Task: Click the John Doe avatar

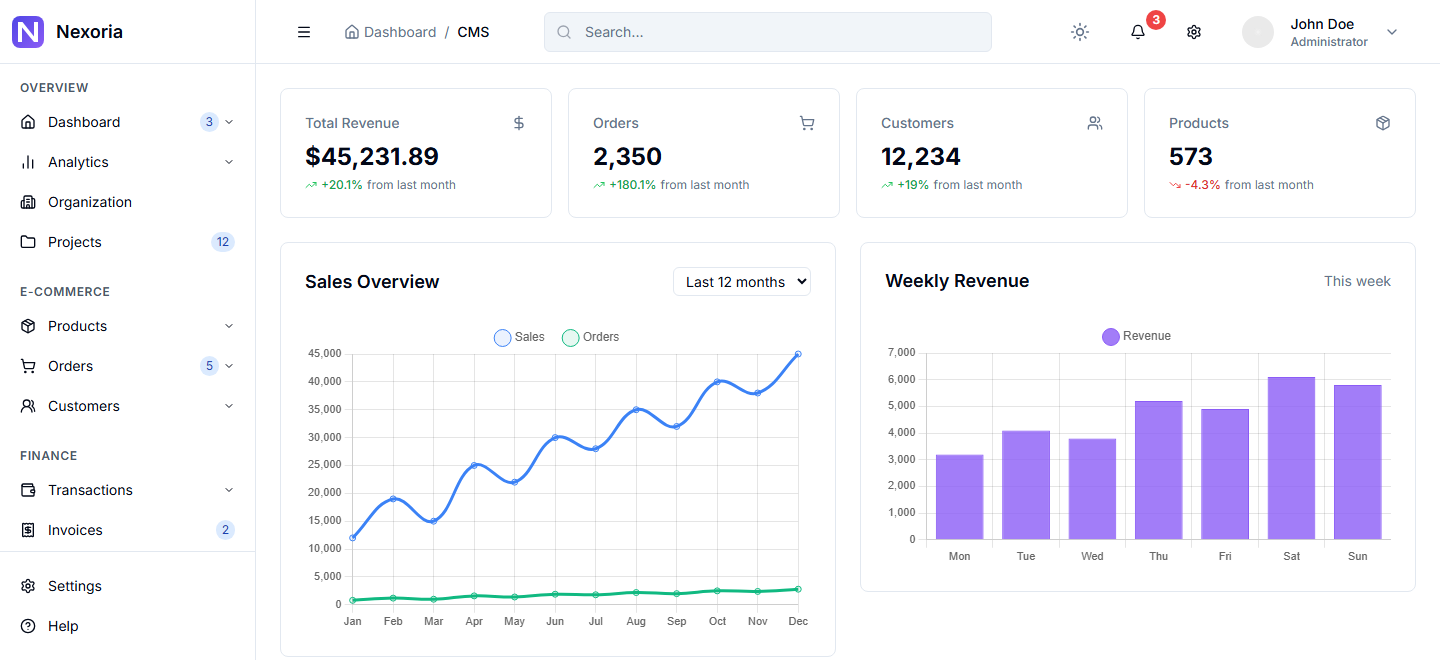Action: coord(1258,32)
